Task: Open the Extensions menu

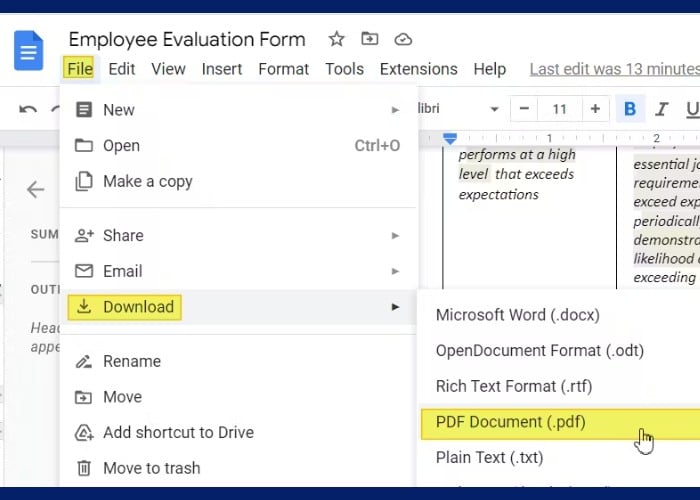Action: pyautogui.click(x=419, y=69)
